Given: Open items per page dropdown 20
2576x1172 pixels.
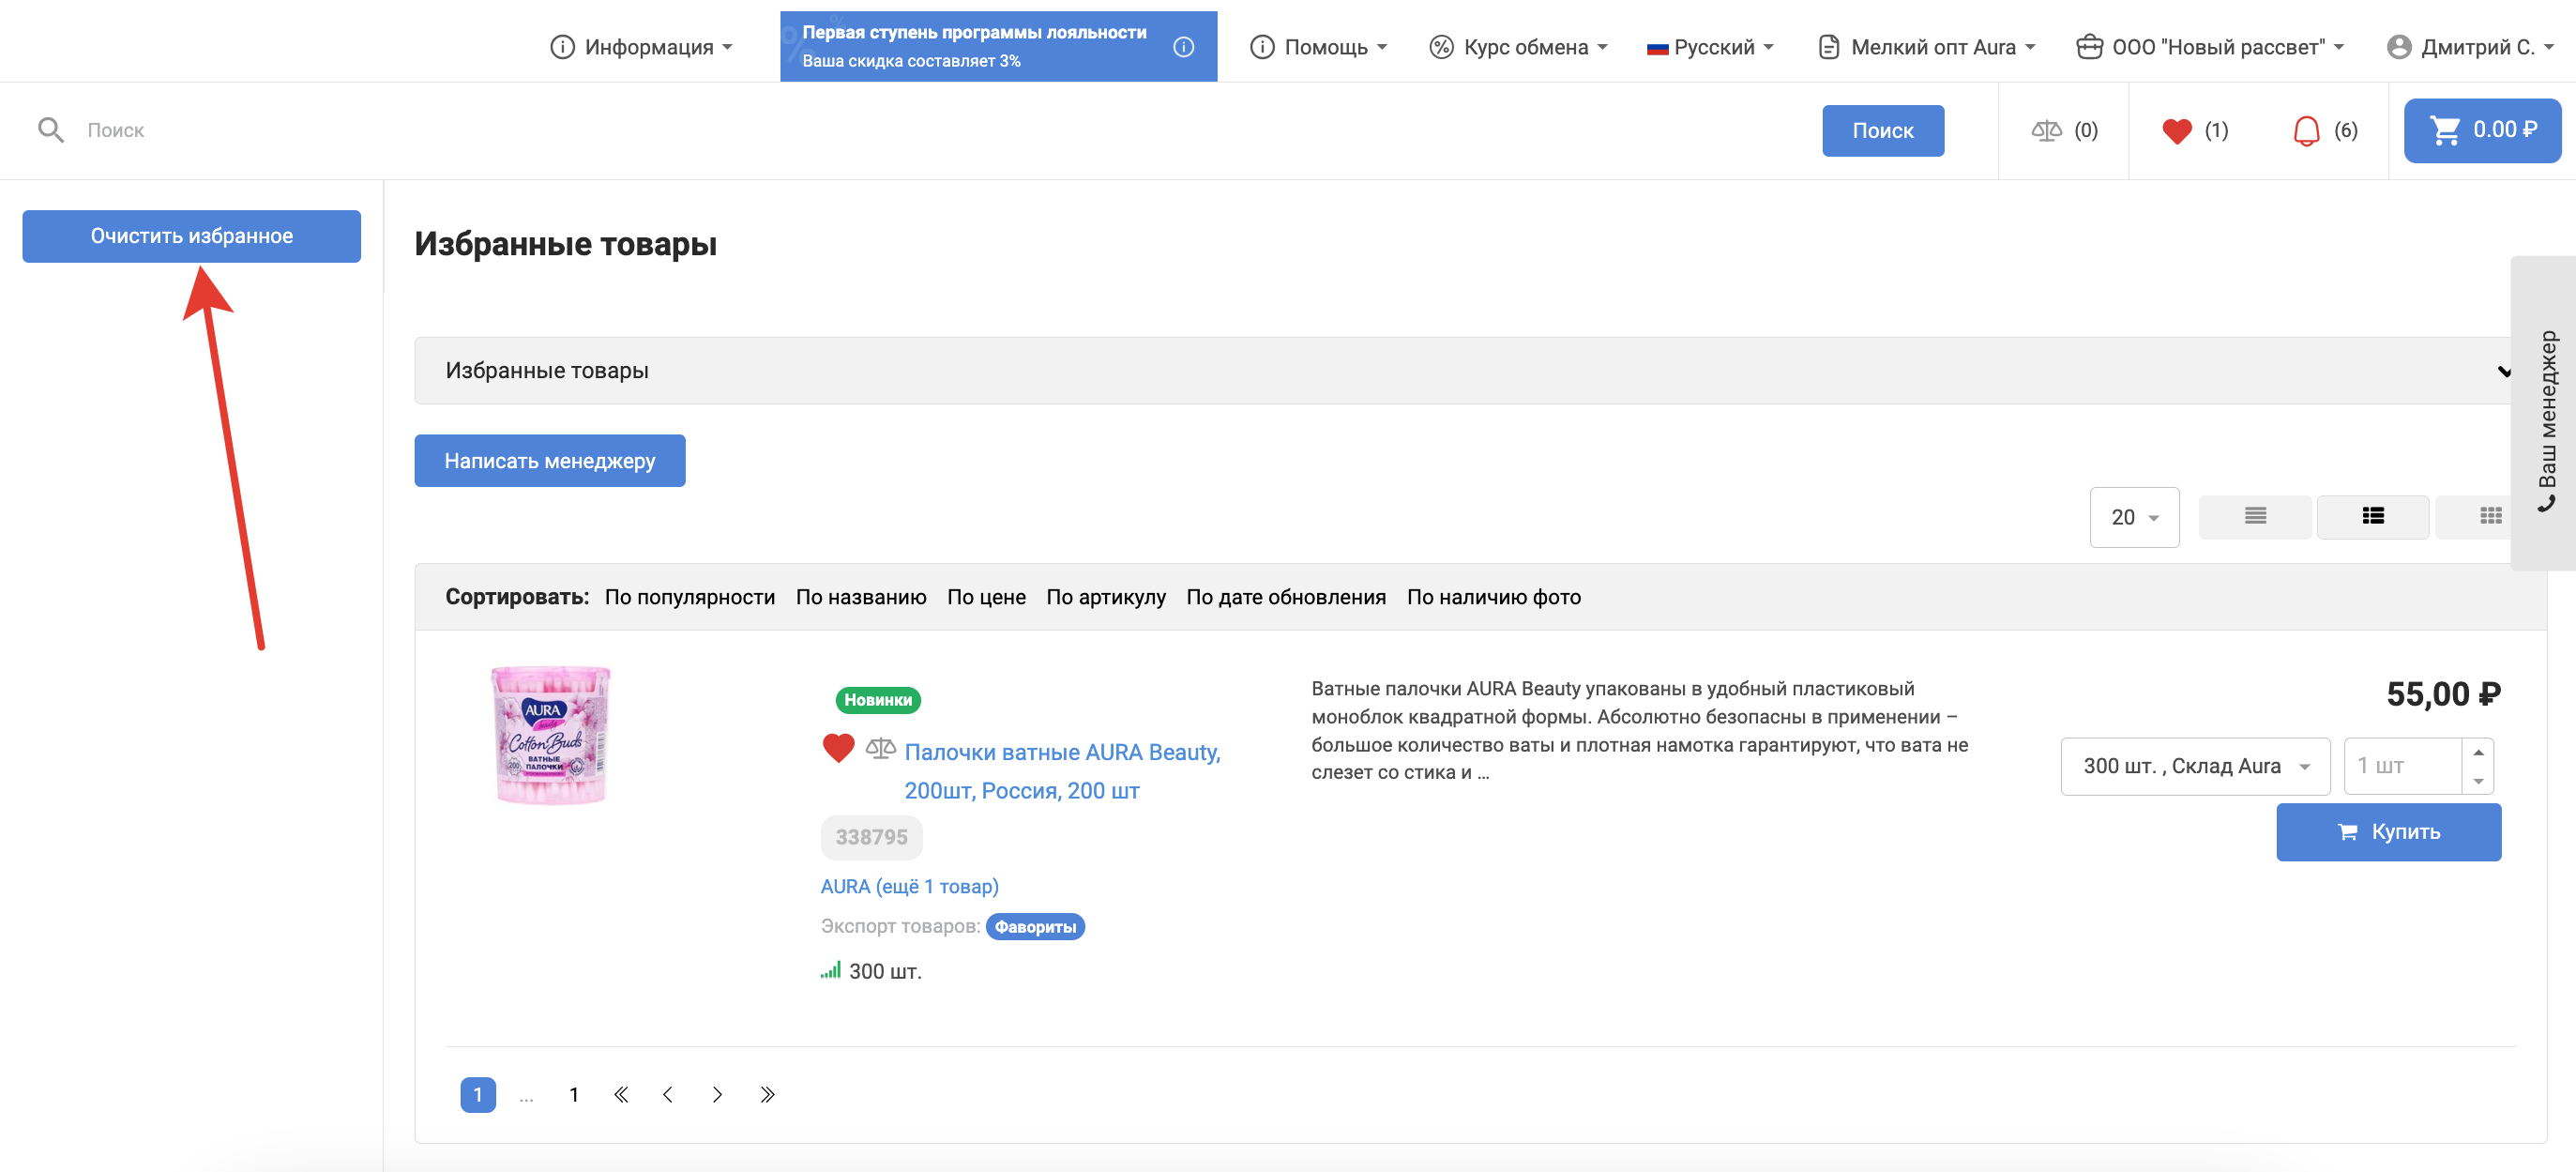Looking at the screenshot, I should click(2133, 517).
